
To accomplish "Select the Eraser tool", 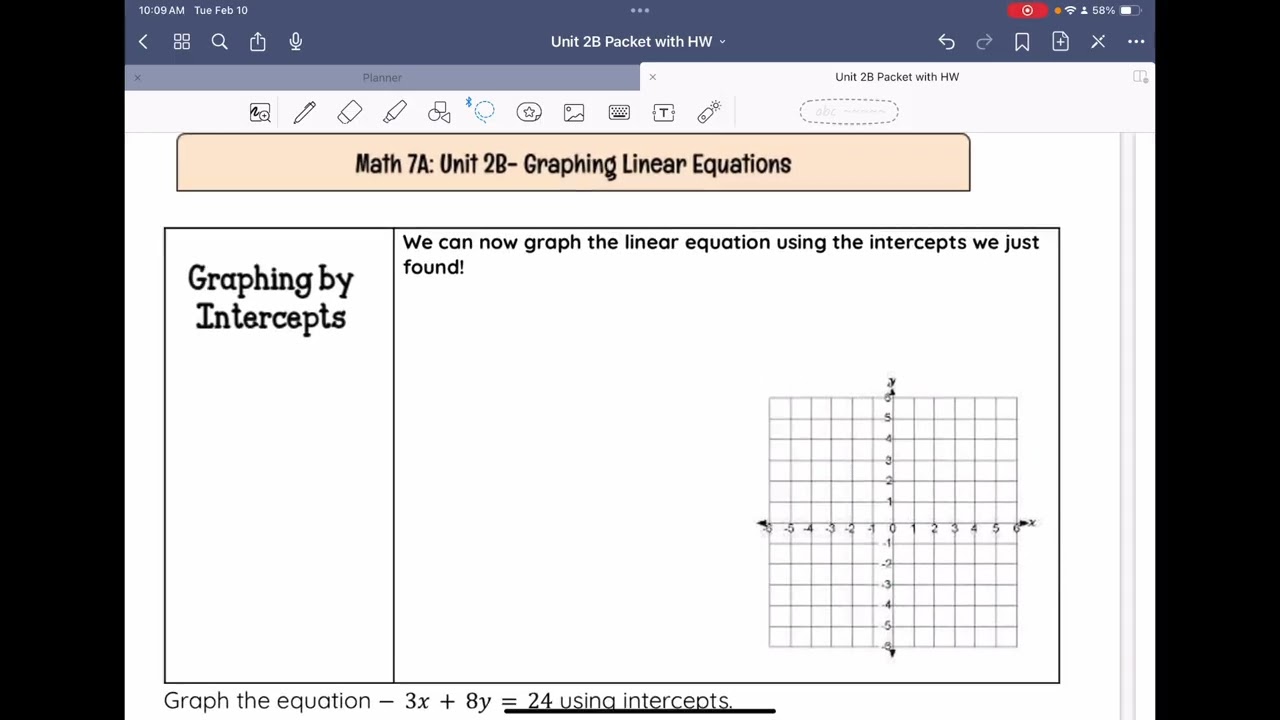I will click(350, 112).
